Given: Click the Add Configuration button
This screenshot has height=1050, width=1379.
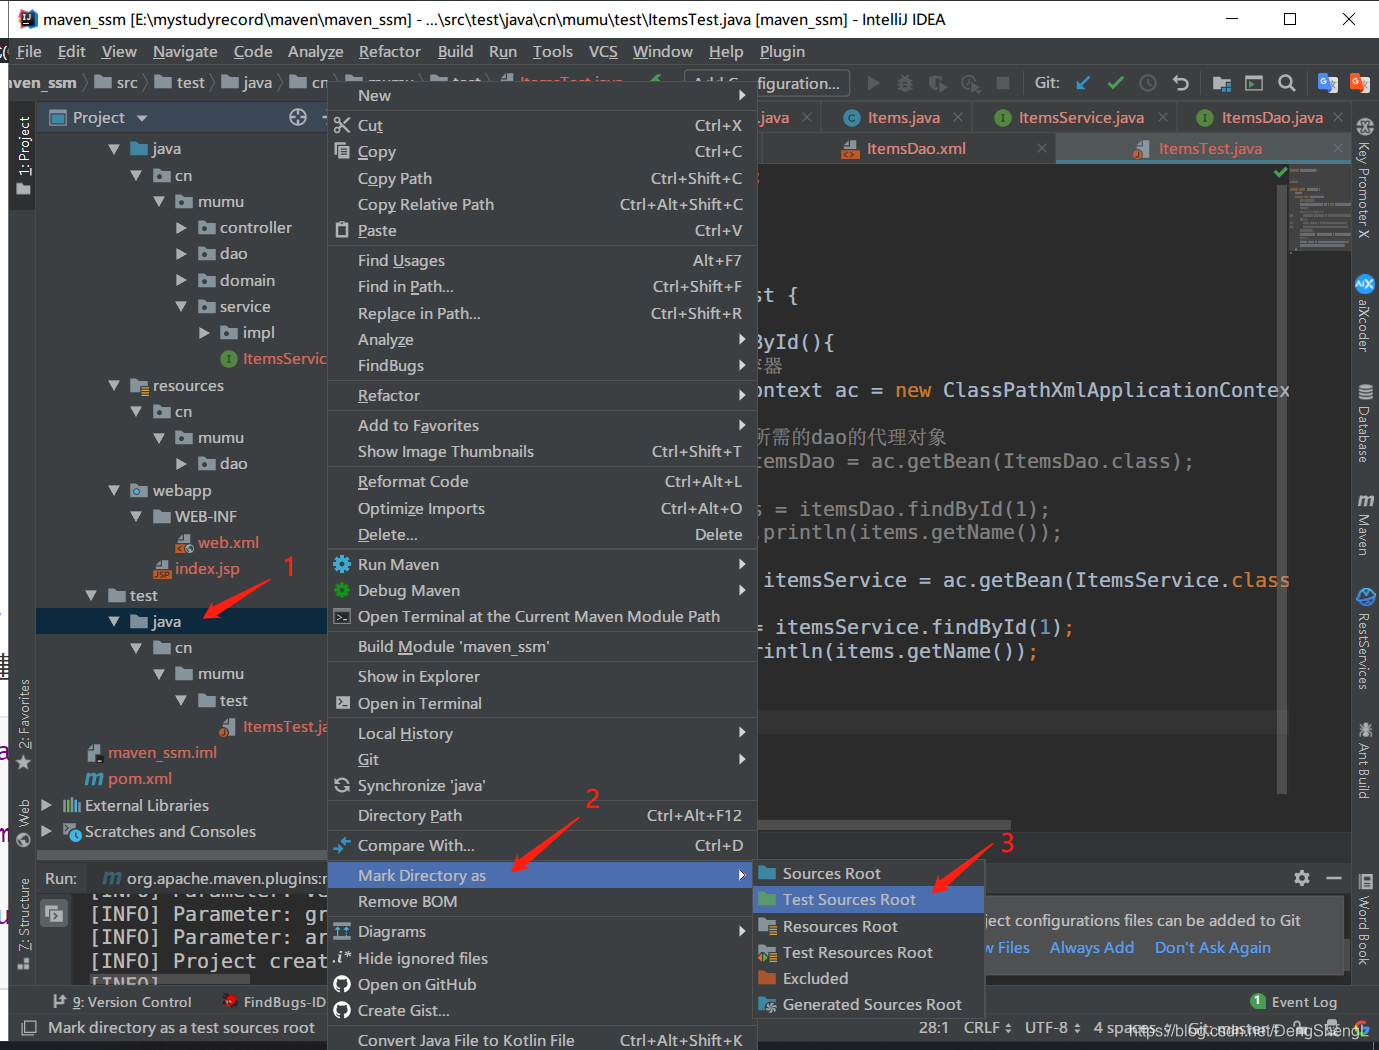Looking at the screenshot, I should [x=768, y=84].
